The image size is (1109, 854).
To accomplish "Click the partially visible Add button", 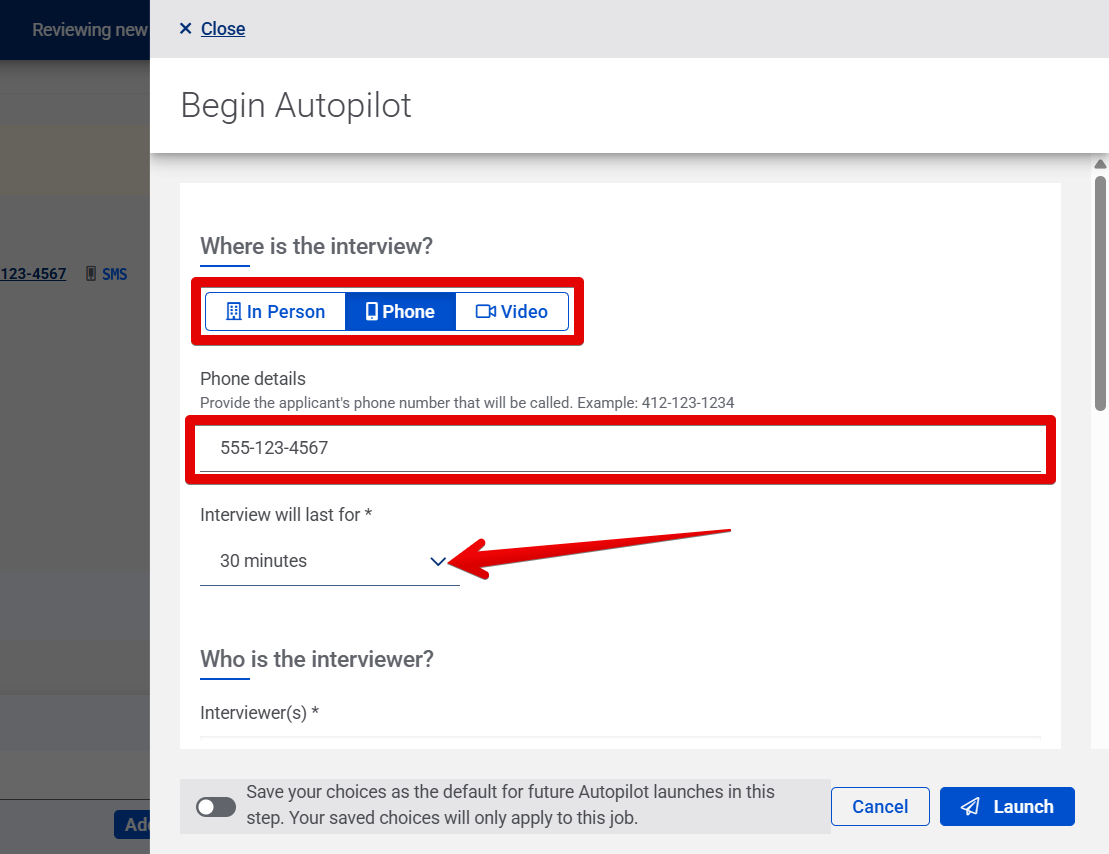I will pos(133,824).
